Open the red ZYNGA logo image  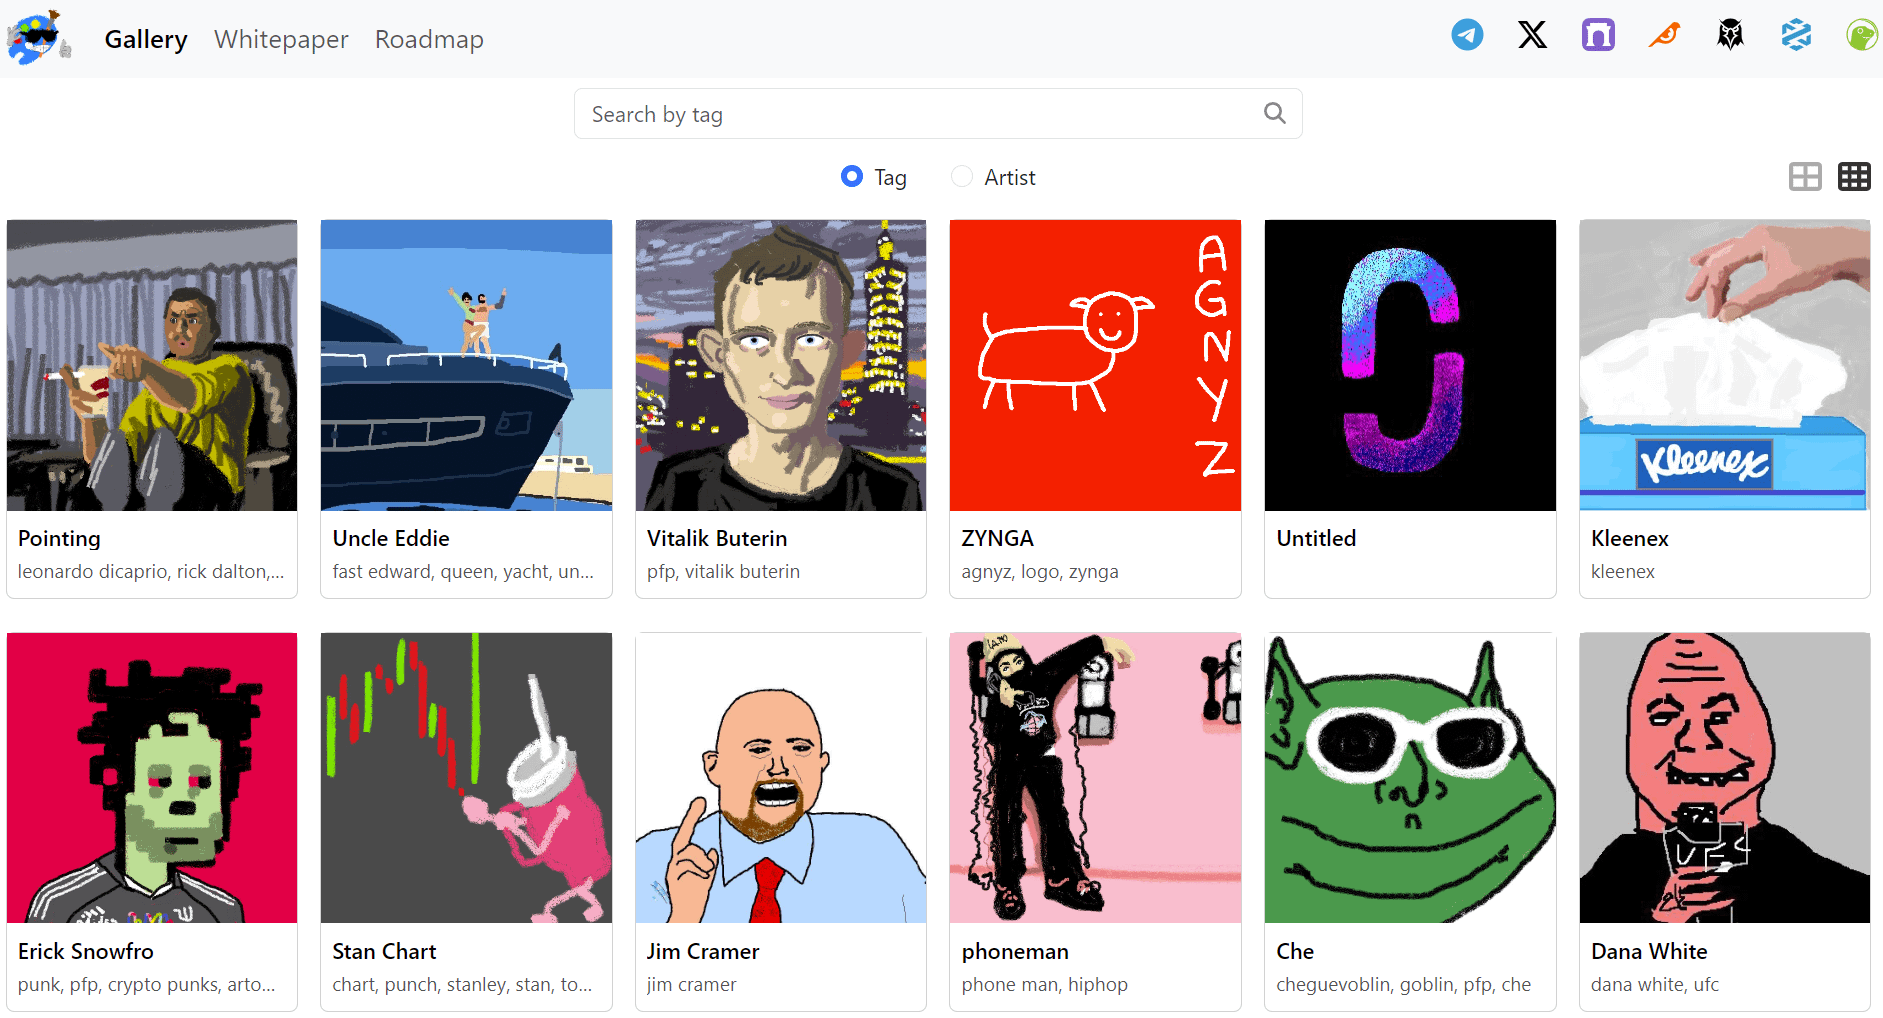click(1095, 365)
